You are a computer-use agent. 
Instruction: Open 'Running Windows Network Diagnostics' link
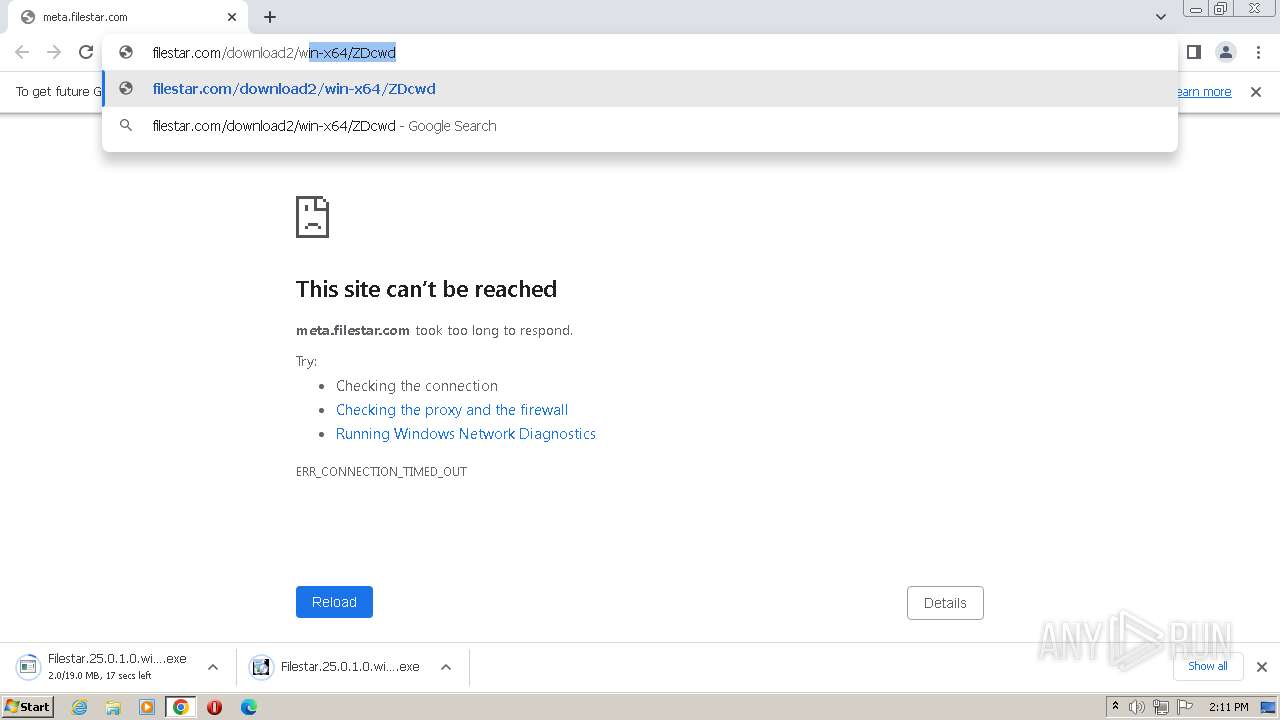coord(466,434)
